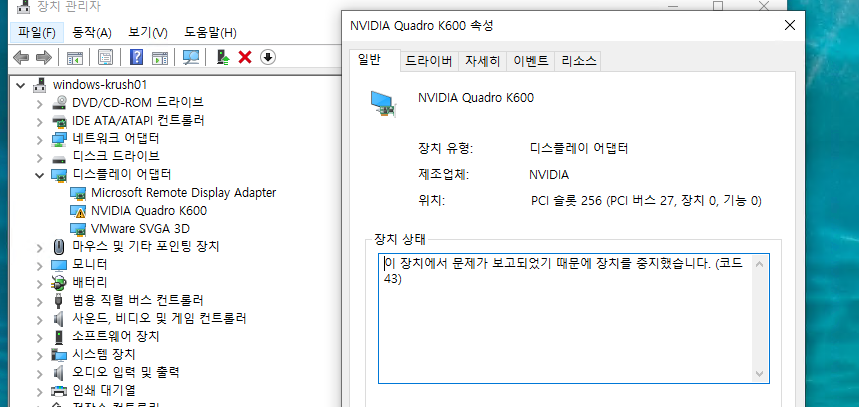The width and height of the screenshot is (859, 407).
Task: Expand the 오디오 입력 및 출력 node
Action: [39, 374]
